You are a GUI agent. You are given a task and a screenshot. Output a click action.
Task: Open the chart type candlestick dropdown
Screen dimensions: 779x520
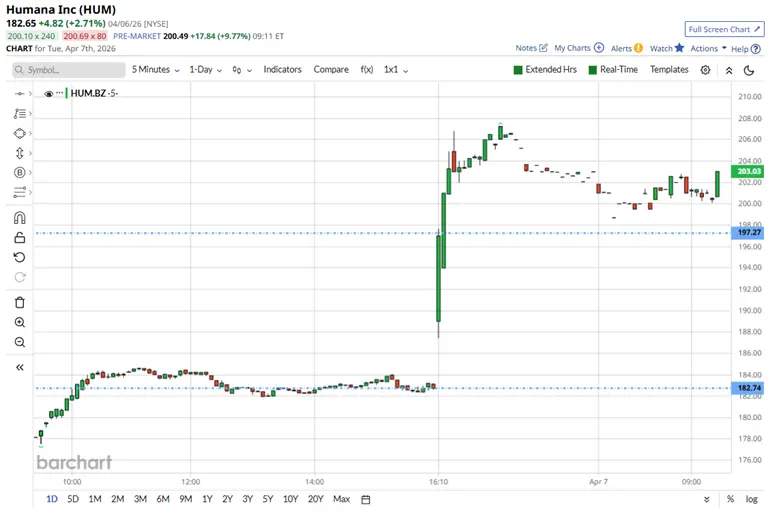[242, 70]
